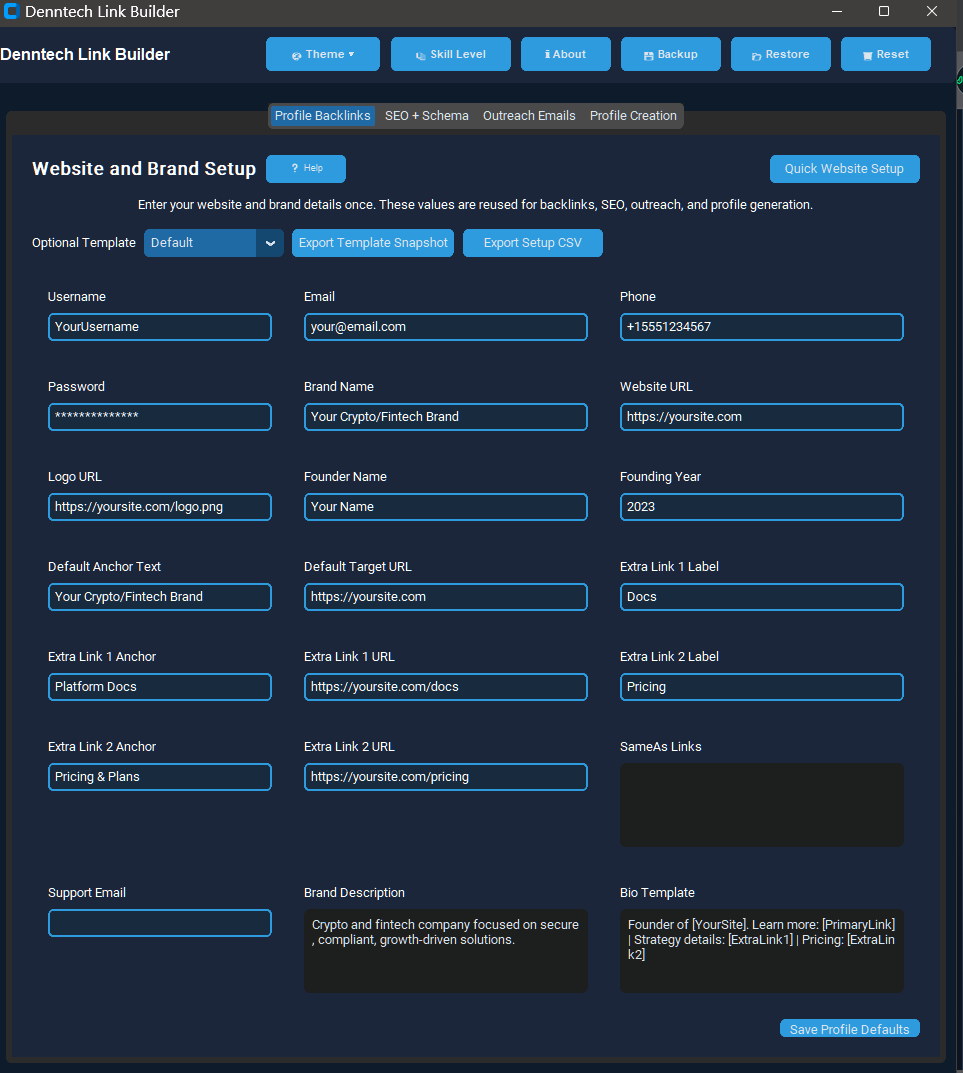
Task: Open the Theme dropdown menu
Action: point(322,54)
